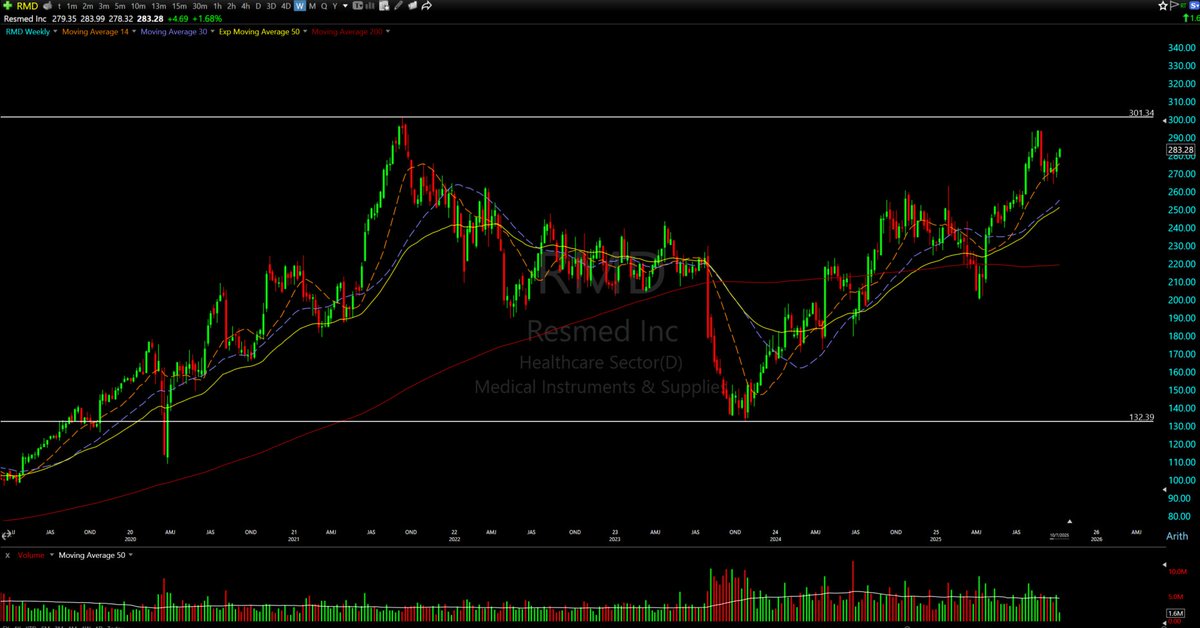This screenshot has height=628, width=1200.
Task: Click the 301.34 horizontal line label
Action: (1142, 113)
